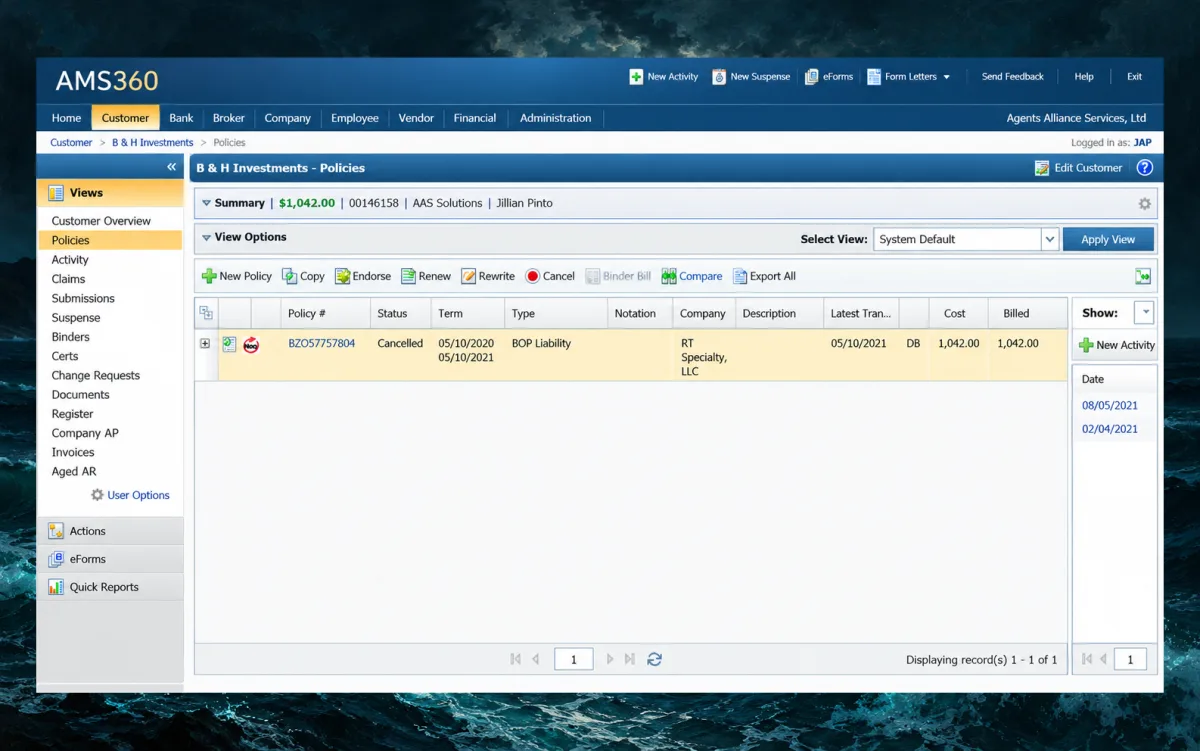1200x751 pixels.
Task: Expand the Actions sidebar section
Action: point(110,531)
